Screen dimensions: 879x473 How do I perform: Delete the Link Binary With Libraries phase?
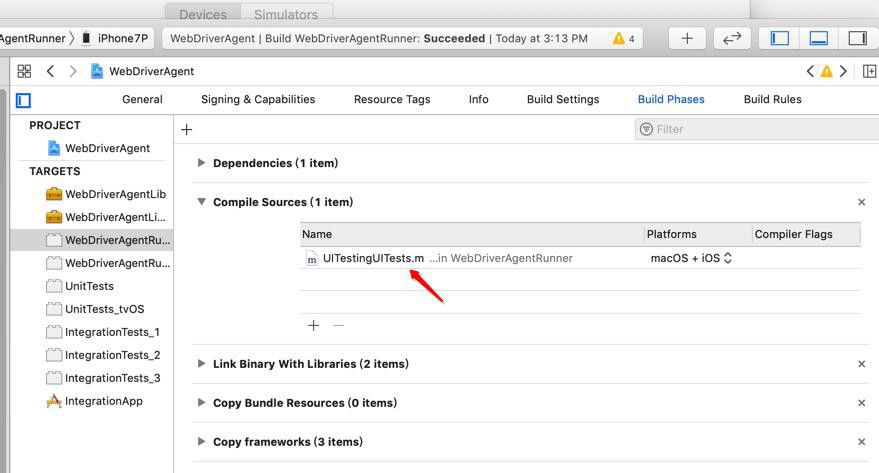[x=862, y=364]
